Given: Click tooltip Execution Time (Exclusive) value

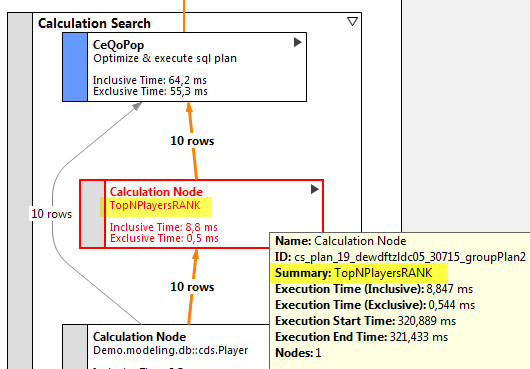Looking at the screenshot, I should [452, 305].
